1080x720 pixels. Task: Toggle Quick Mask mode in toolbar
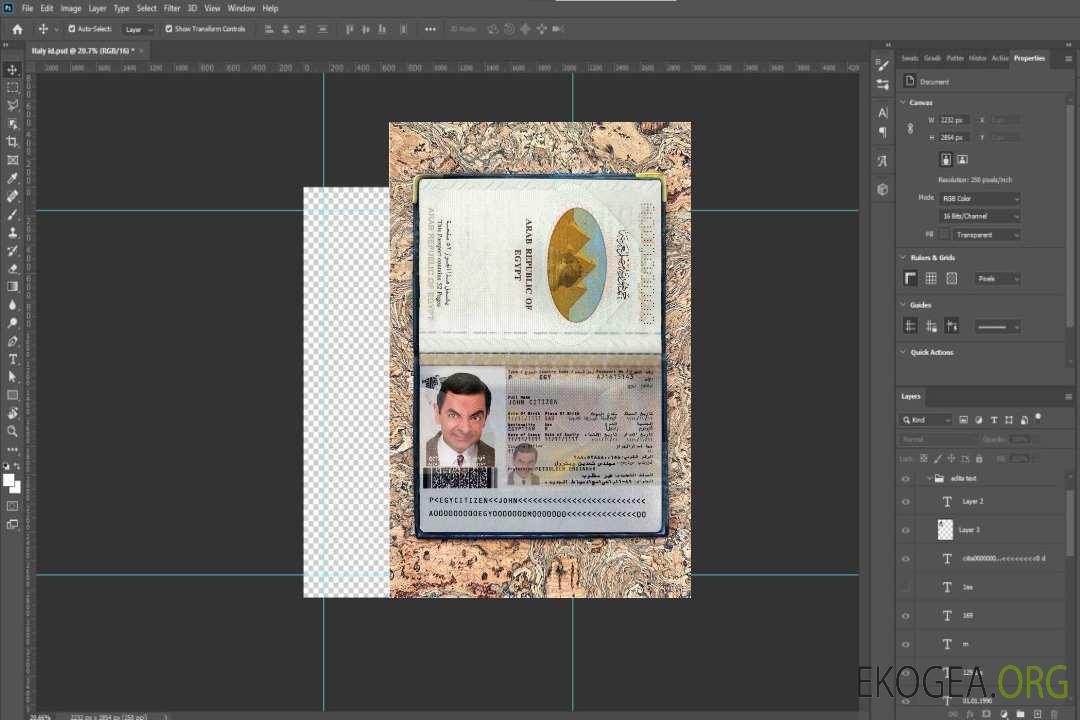coord(12,506)
